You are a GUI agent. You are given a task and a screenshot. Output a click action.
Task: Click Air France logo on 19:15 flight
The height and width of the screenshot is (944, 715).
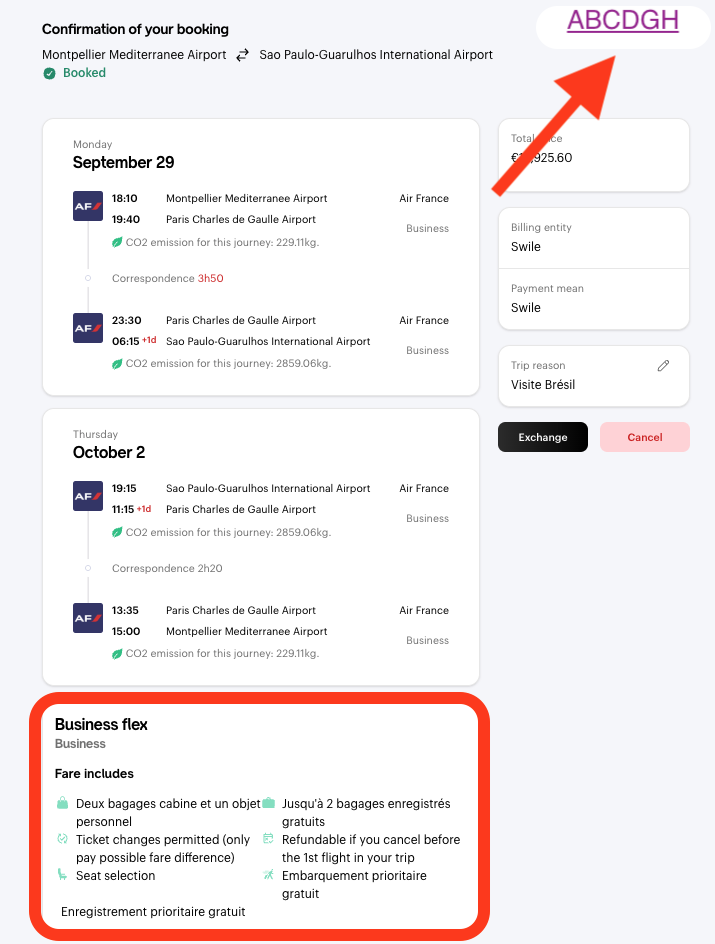click(x=88, y=496)
